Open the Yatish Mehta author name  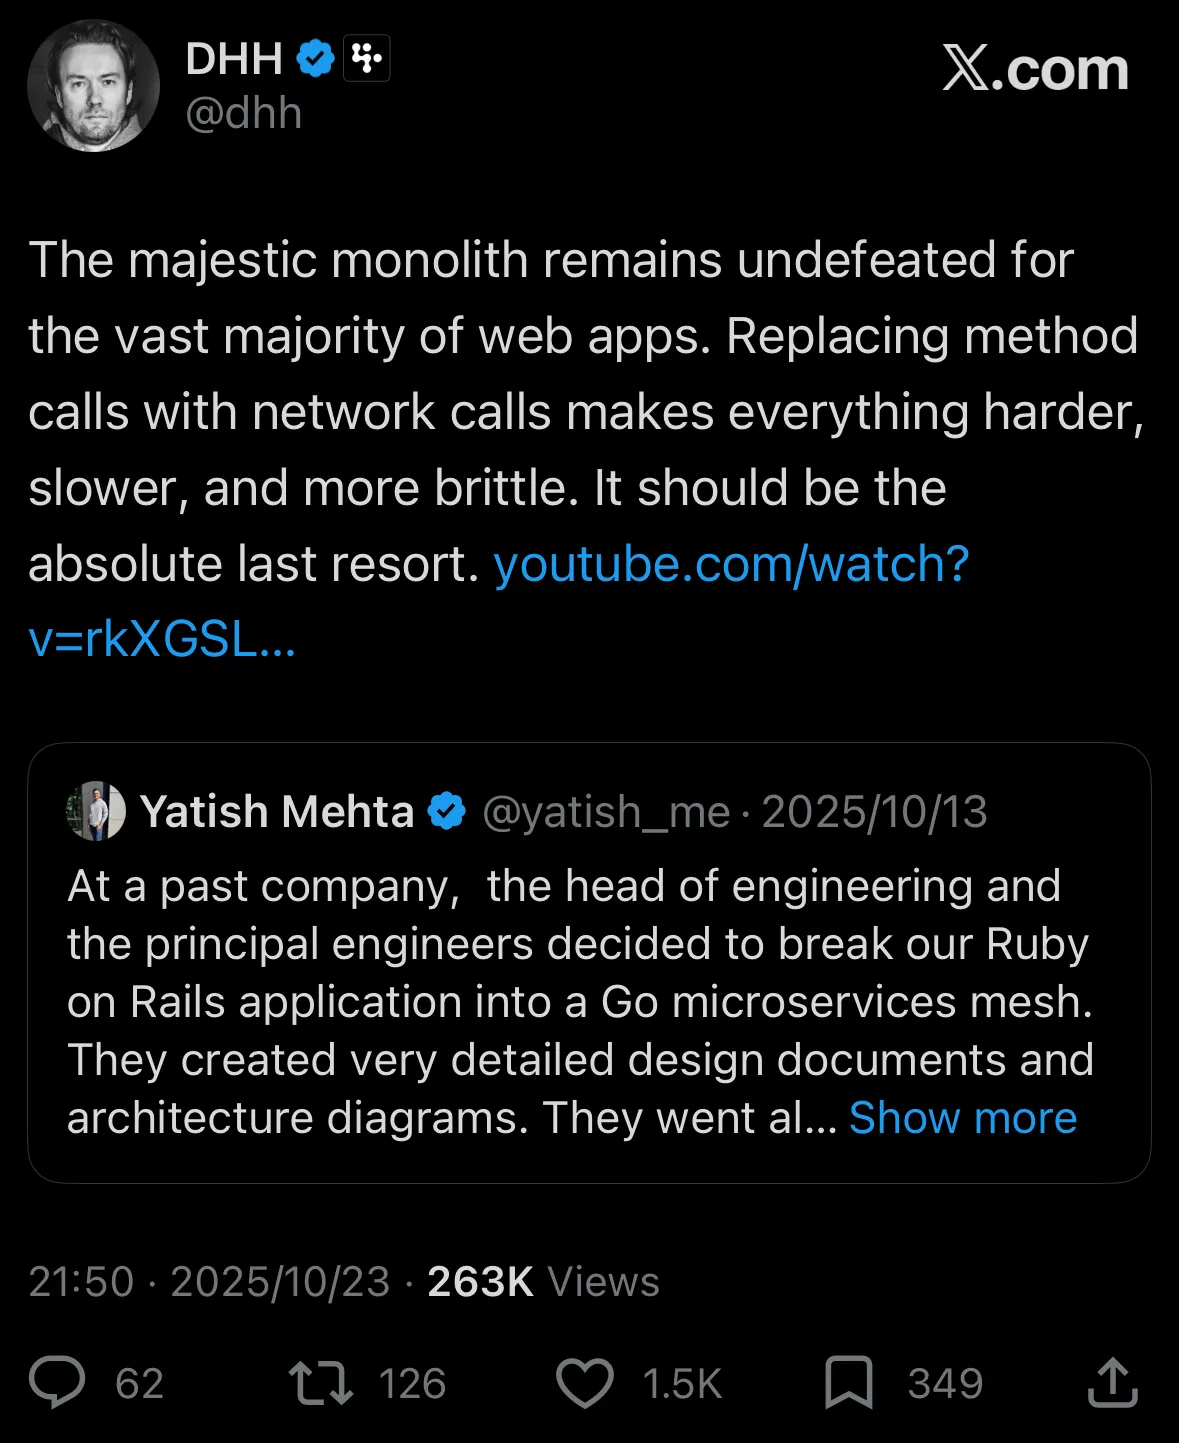277,812
